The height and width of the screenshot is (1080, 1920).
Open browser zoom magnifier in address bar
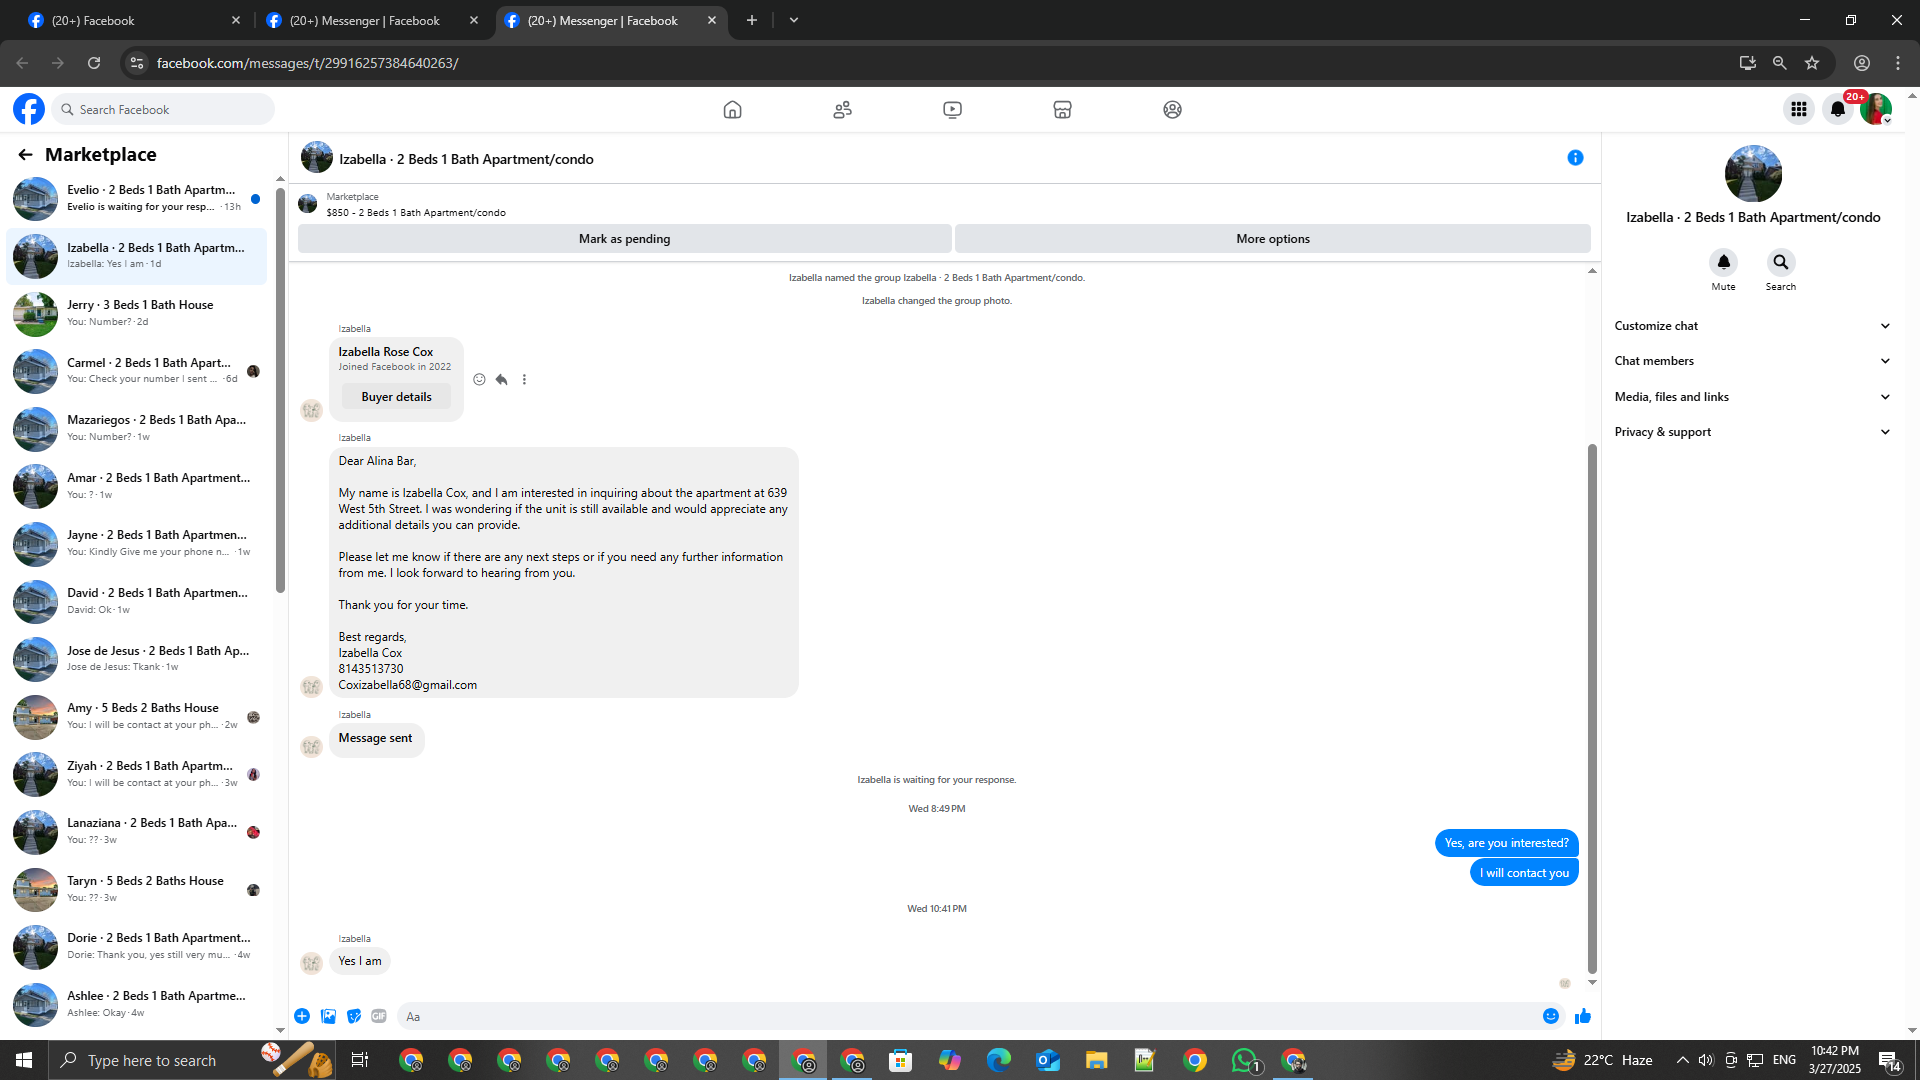pos(1779,63)
